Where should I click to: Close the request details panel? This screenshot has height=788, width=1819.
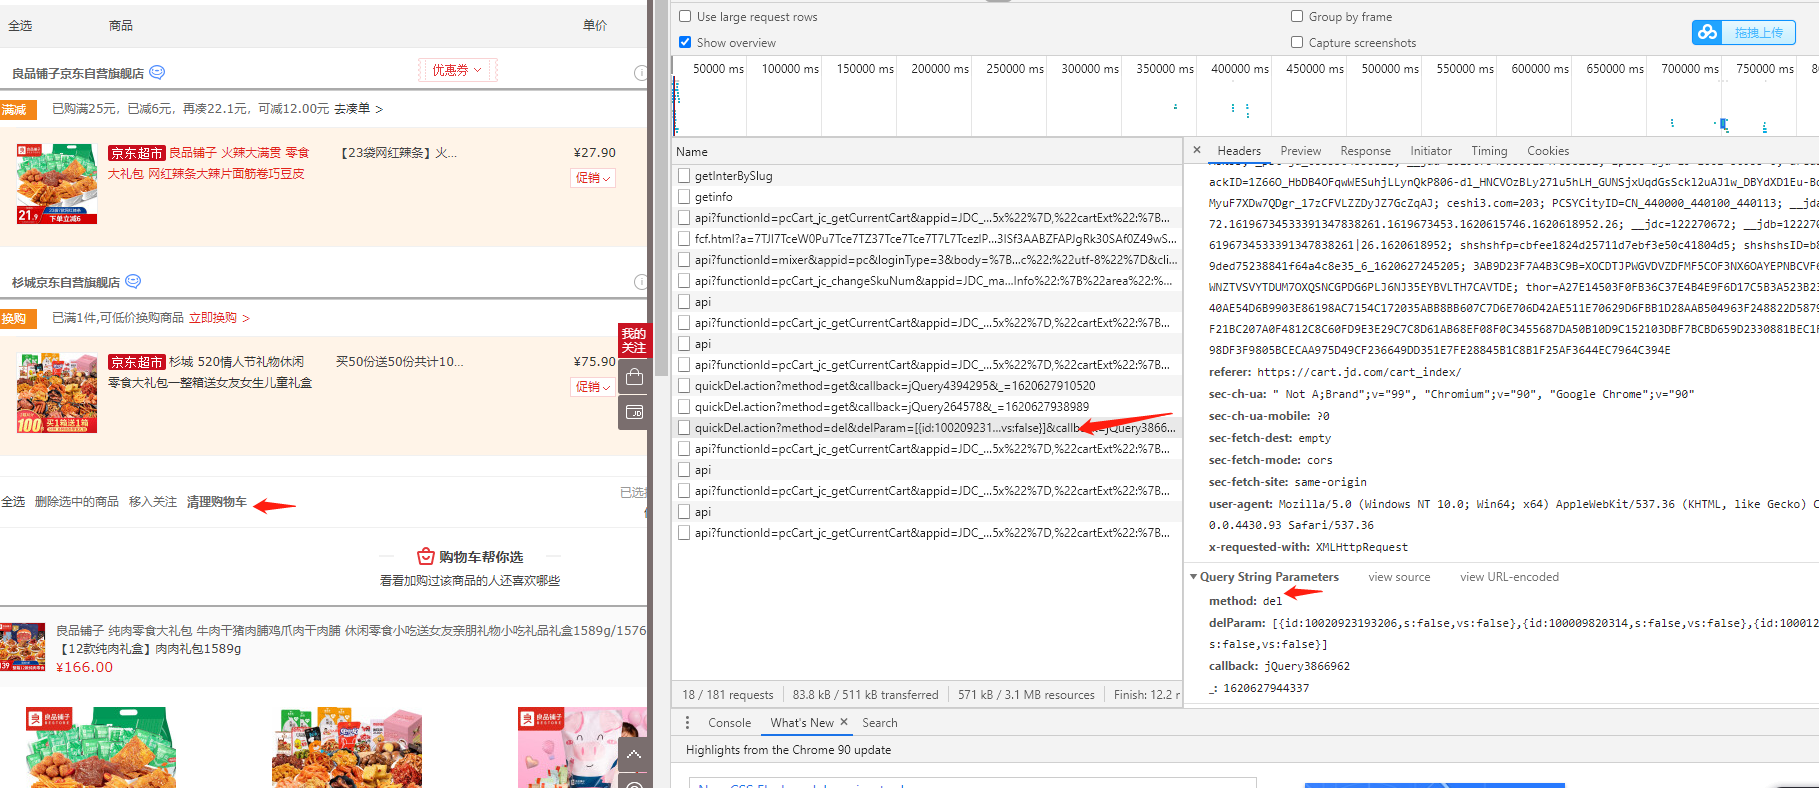pyautogui.click(x=1197, y=150)
